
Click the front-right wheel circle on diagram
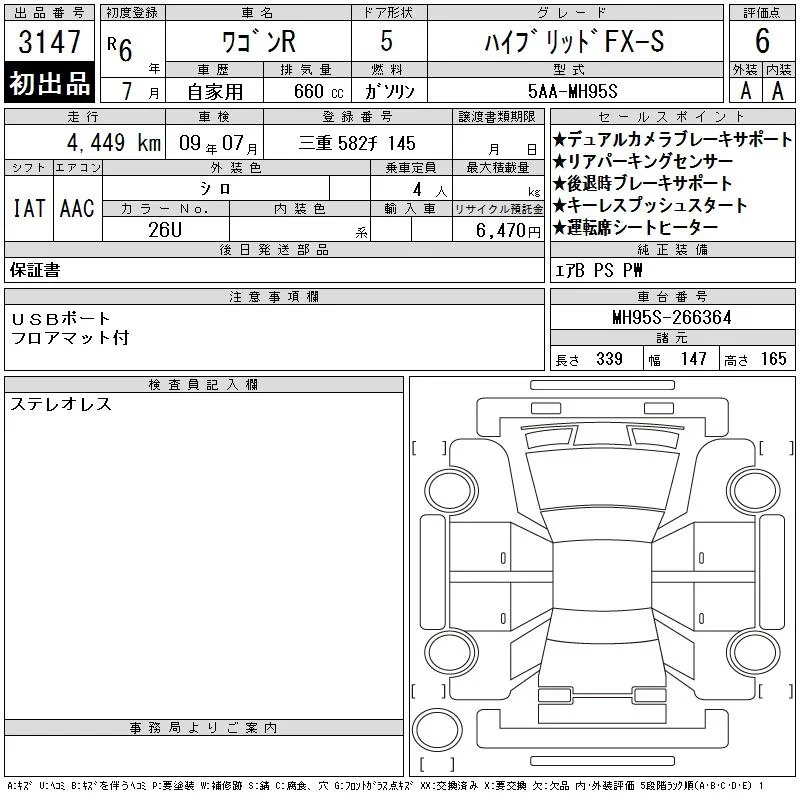754,491
